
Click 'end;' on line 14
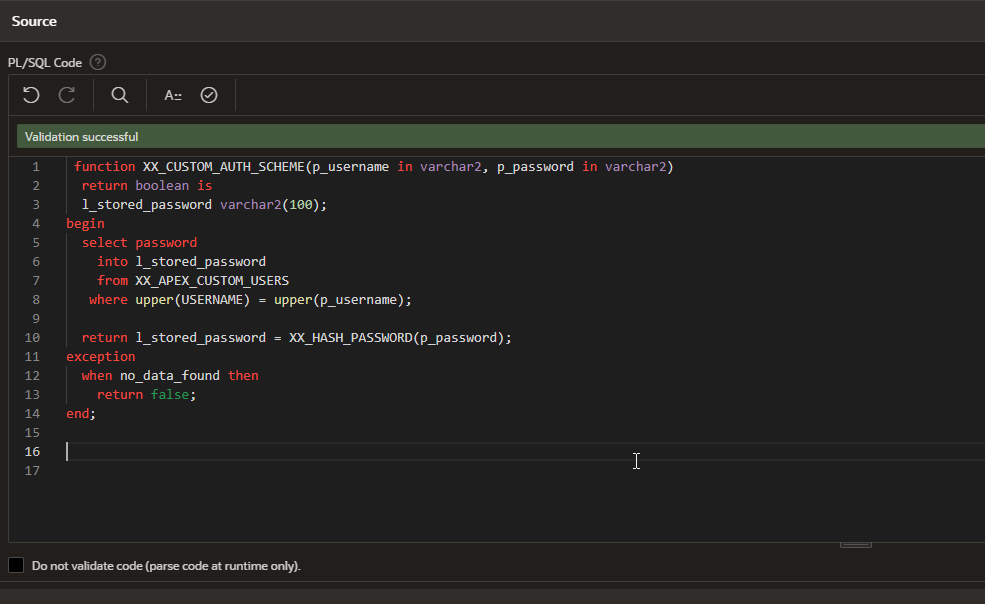(x=81, y=414)
